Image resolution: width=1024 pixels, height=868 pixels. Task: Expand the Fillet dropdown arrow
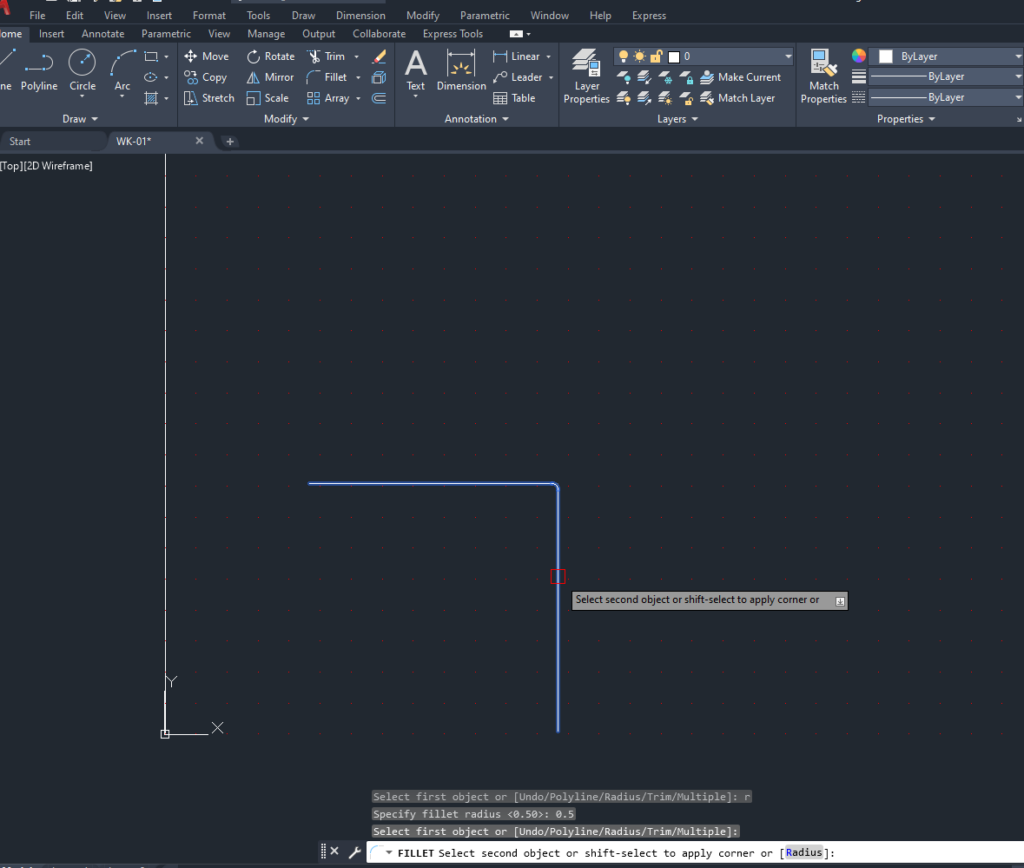pyautogui.click(x=357, y=77)
